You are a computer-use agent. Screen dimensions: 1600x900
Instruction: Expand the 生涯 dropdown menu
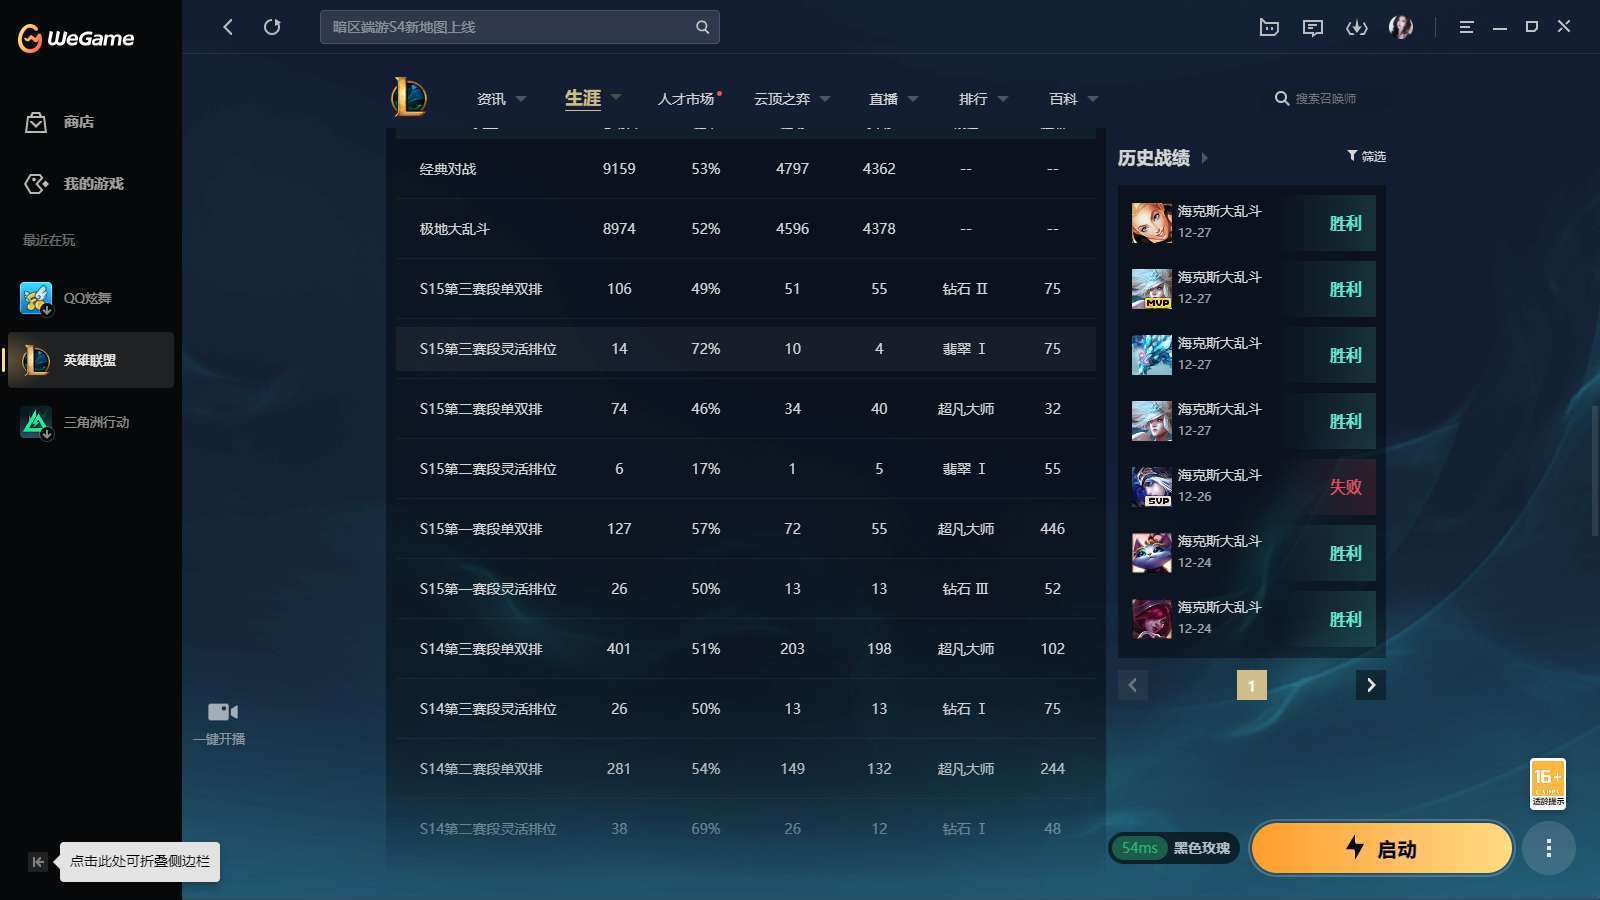point(614,99)
